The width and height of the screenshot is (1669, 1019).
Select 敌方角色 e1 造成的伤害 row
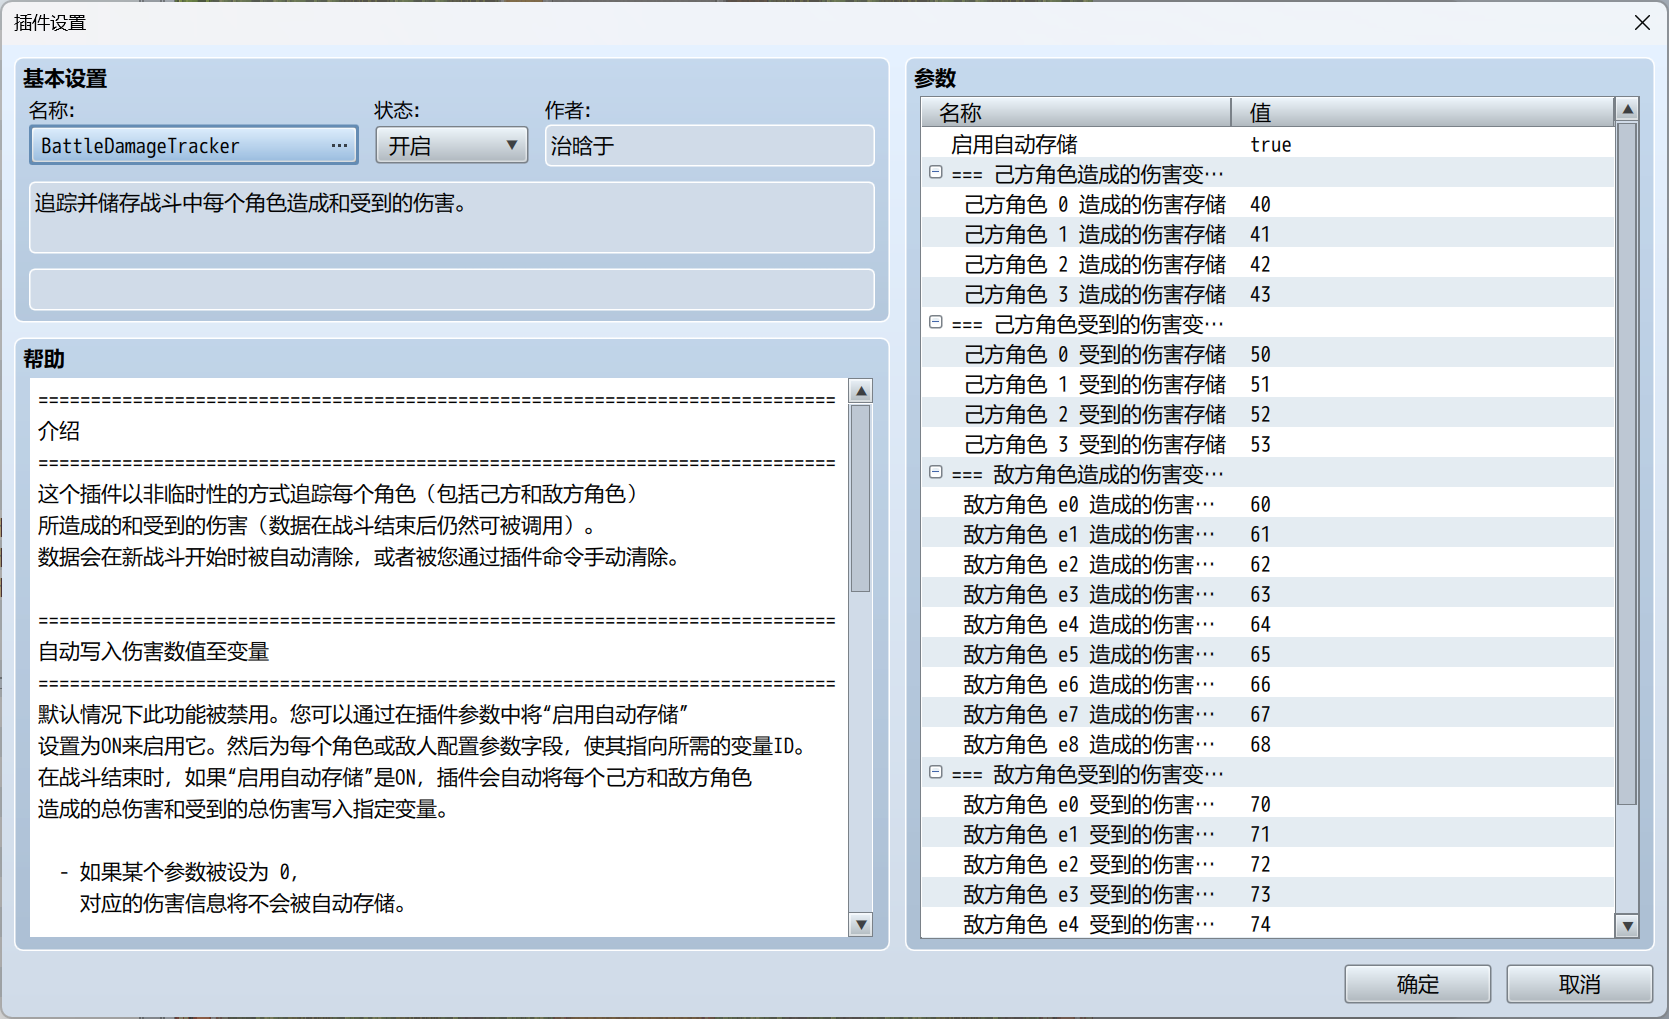click(1268, 534)
